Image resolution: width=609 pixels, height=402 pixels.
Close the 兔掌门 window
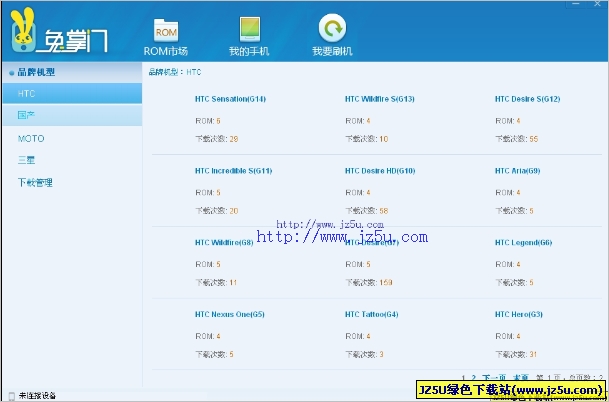click(x=597, y=3)
